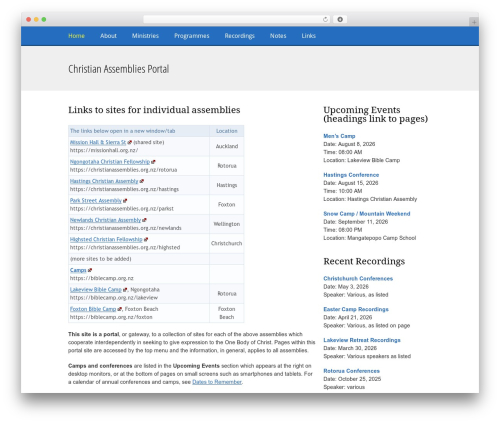Open Highsted Christian Fellowship link
Screen dimensions: 500x423
(x=106, y=239)
